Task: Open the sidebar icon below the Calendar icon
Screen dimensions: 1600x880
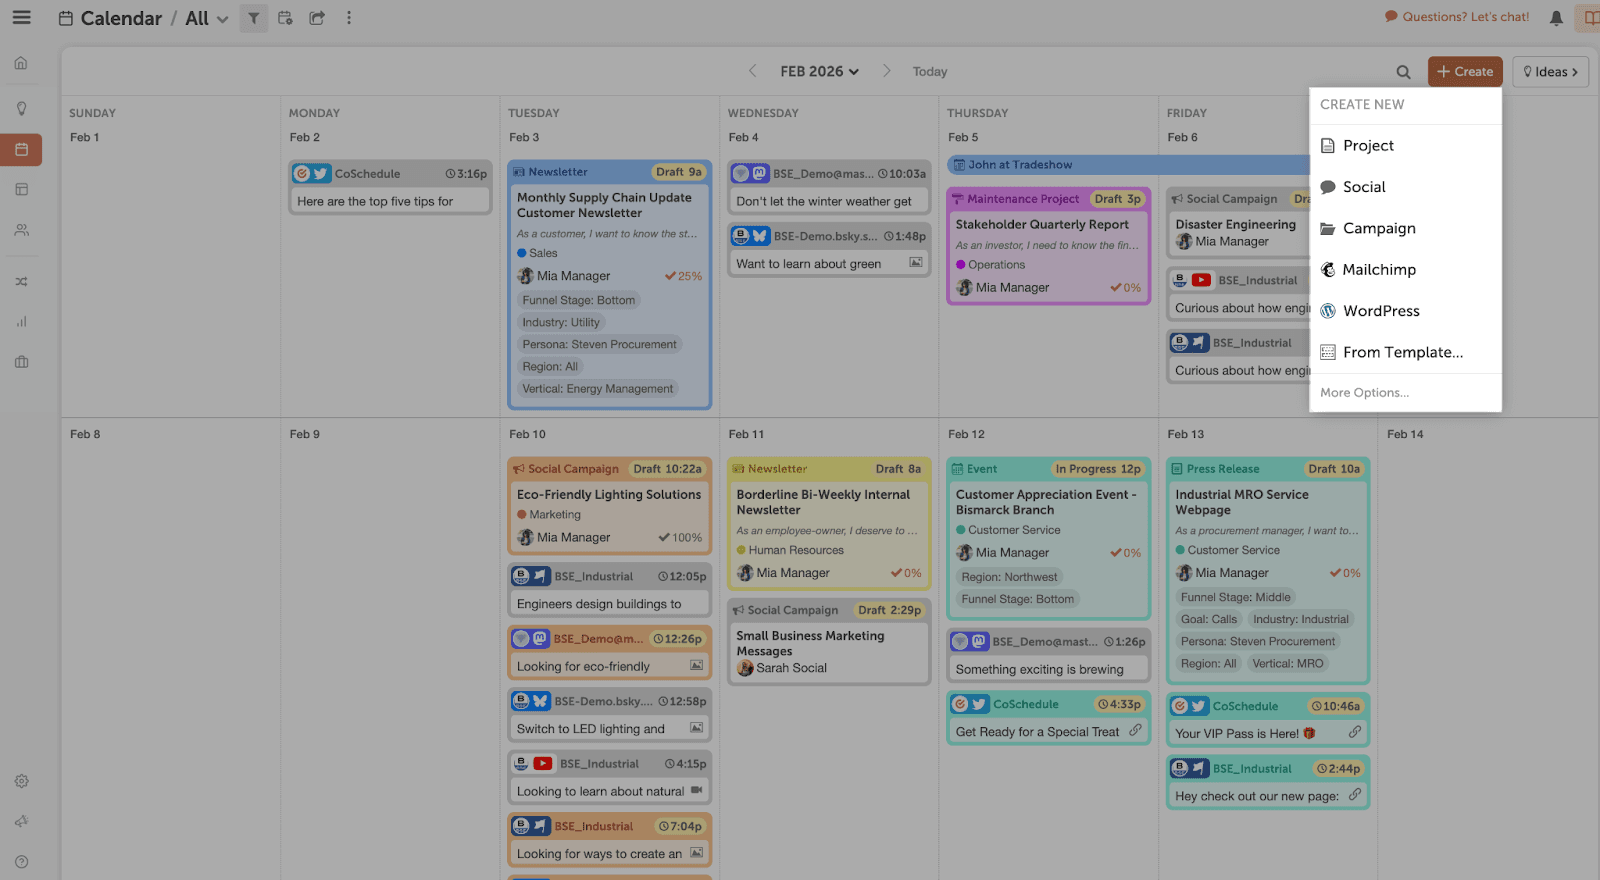Action: (21, 190)
